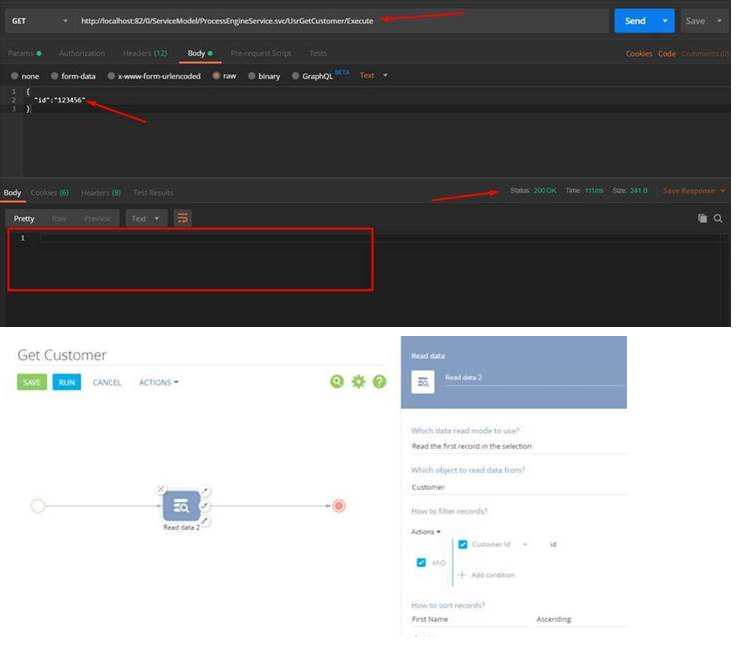Viewport: 736px width, 646px height.
Task: Switch to the Pre-request Script tab
Action: click(x=261, y=53)
